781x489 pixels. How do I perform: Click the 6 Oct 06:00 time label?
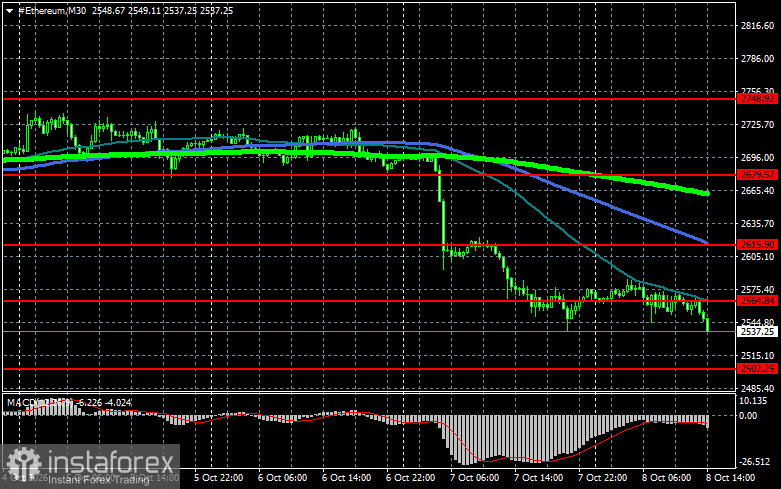coord(282,478)
